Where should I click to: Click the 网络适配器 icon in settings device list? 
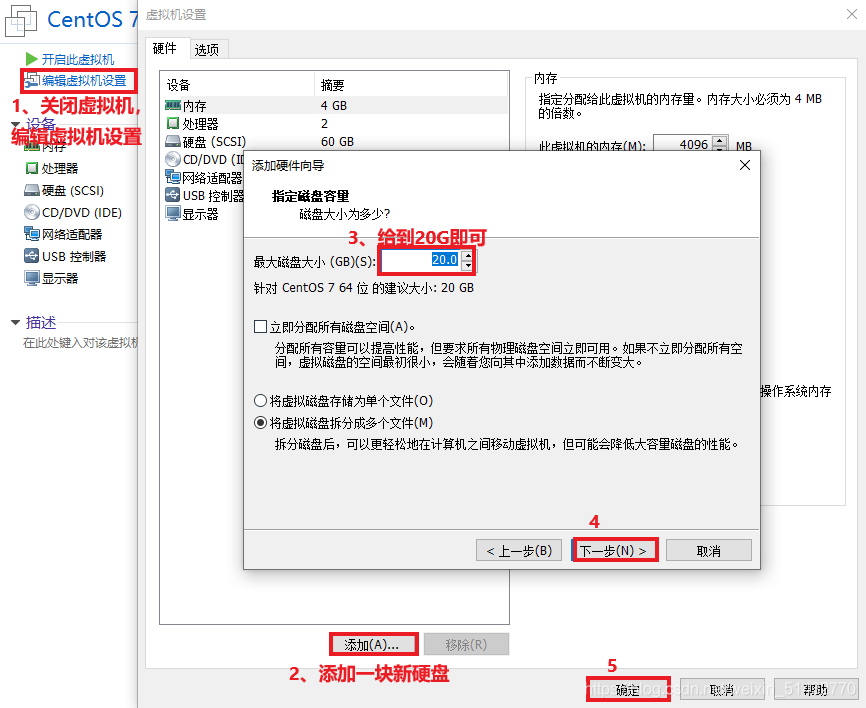coord(173,177)
